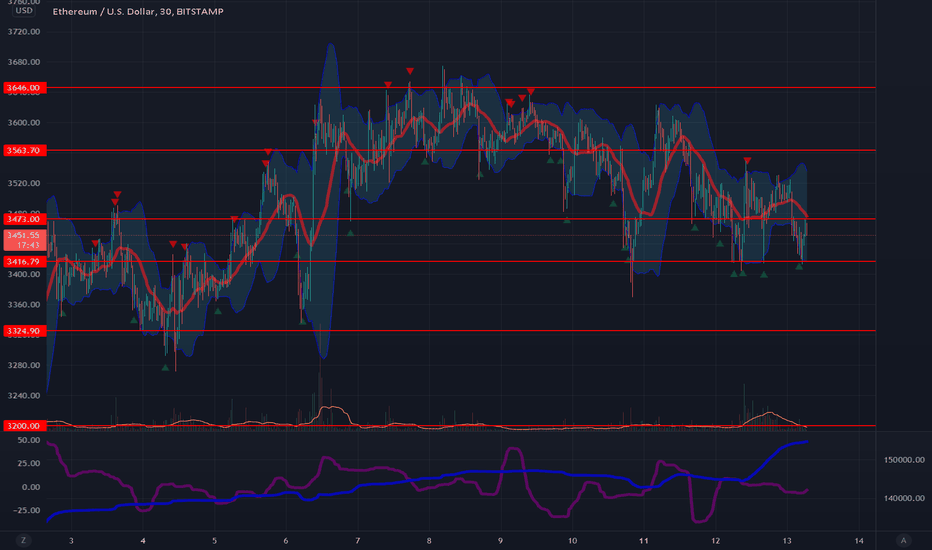The image size is (932, 550).
Task: Click the 3451.55 current price label
Action: pyautogui.click(x=24, y=240)
